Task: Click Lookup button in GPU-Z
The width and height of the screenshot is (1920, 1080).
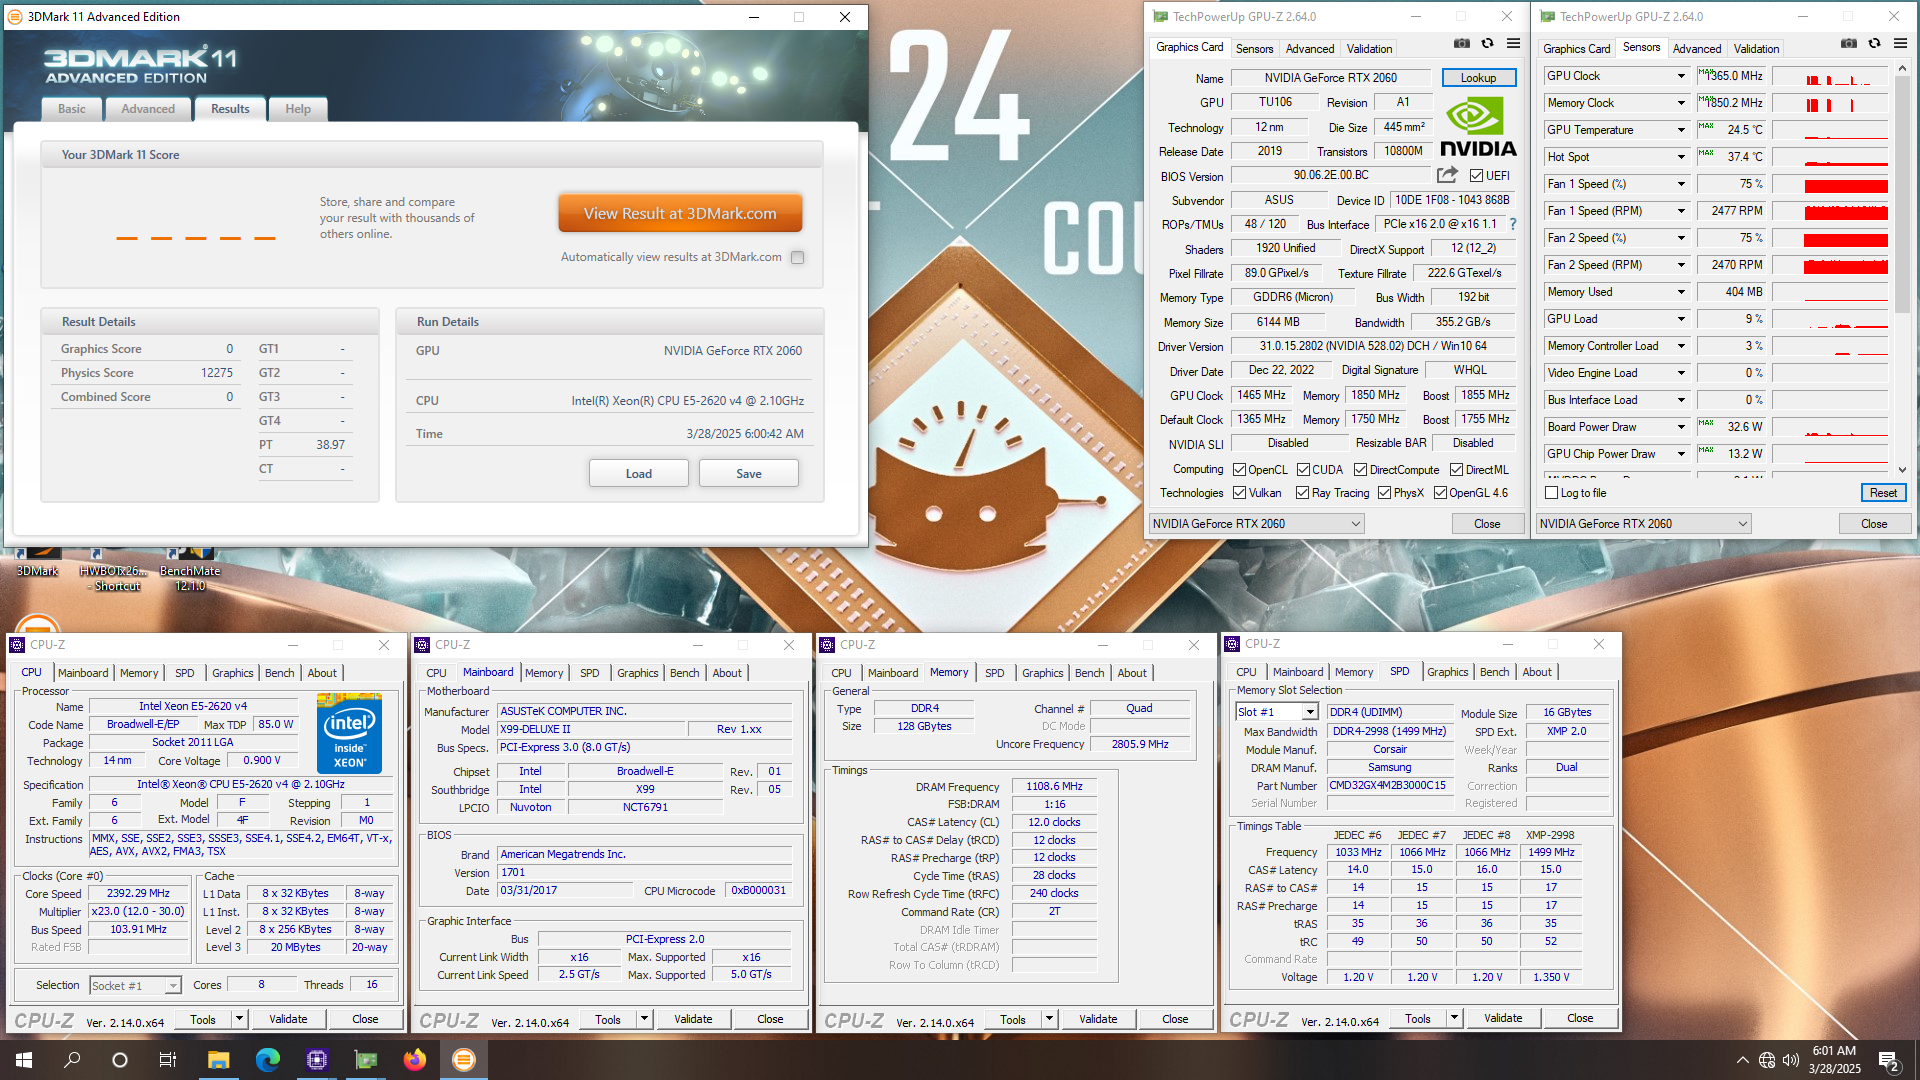Action: click(1478, 78)
